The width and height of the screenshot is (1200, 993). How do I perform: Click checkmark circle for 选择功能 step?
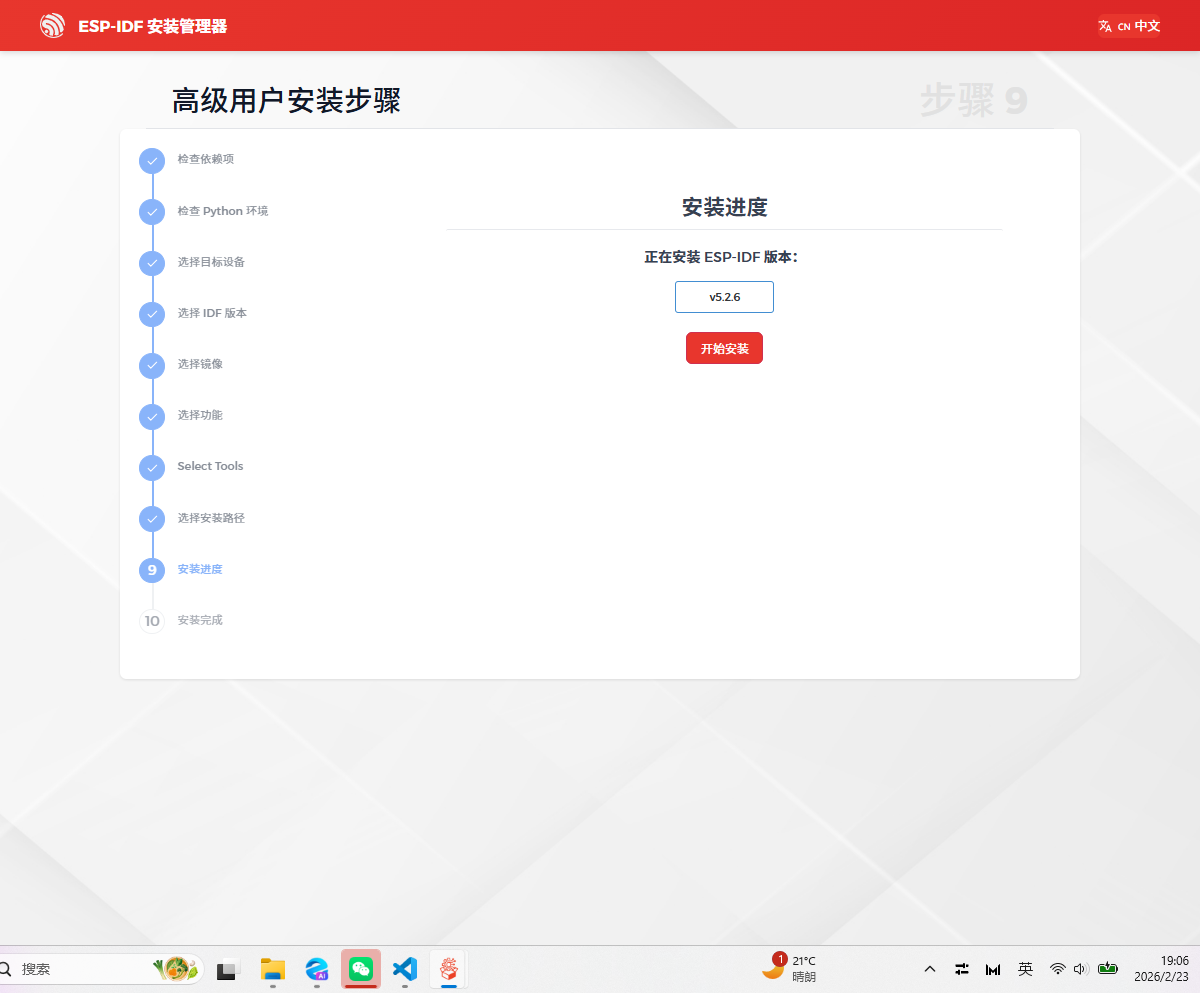point(152,416)
